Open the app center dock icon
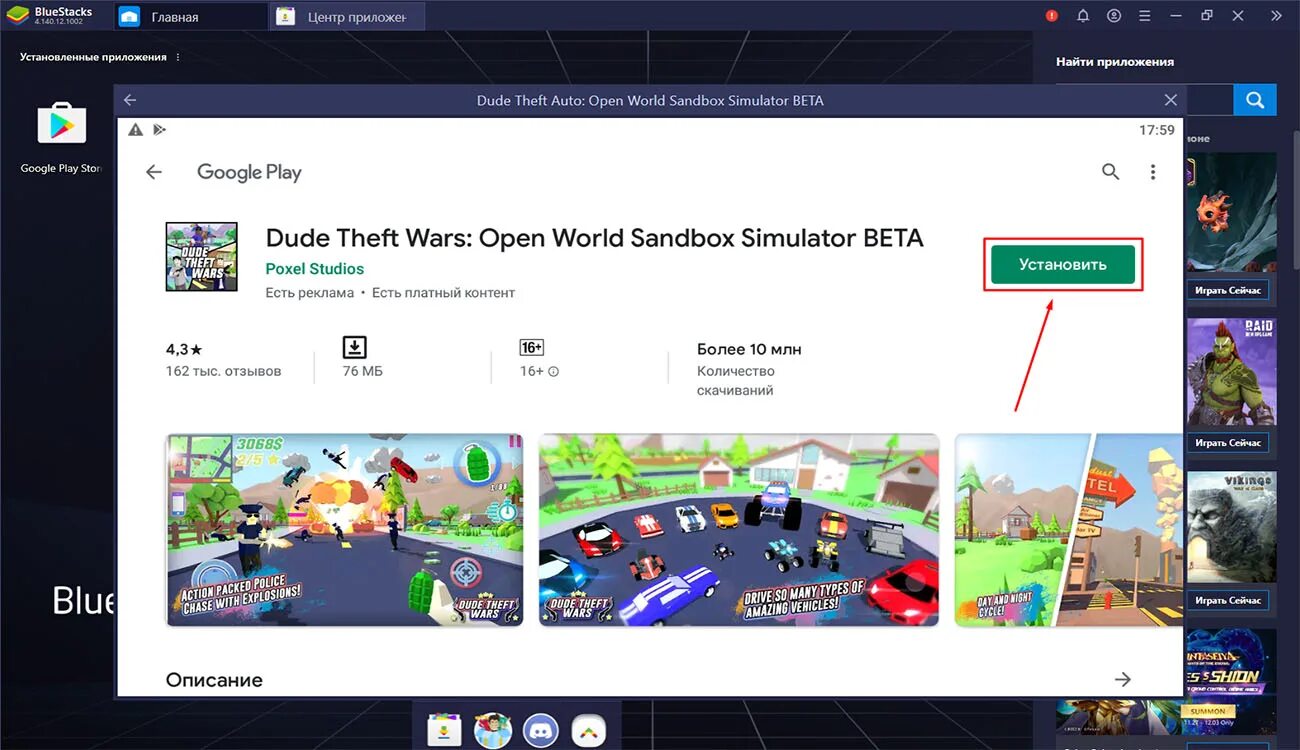Screen dimensions: 1300x750 (444, 729)
